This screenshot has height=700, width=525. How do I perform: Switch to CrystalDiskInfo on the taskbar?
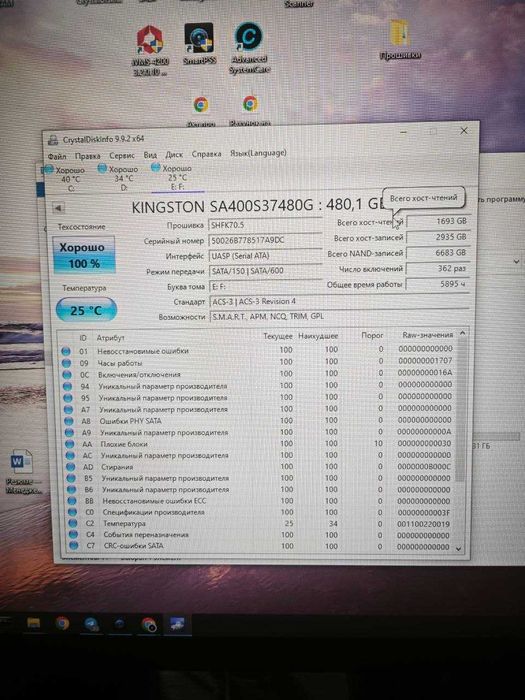click(178, 624)
